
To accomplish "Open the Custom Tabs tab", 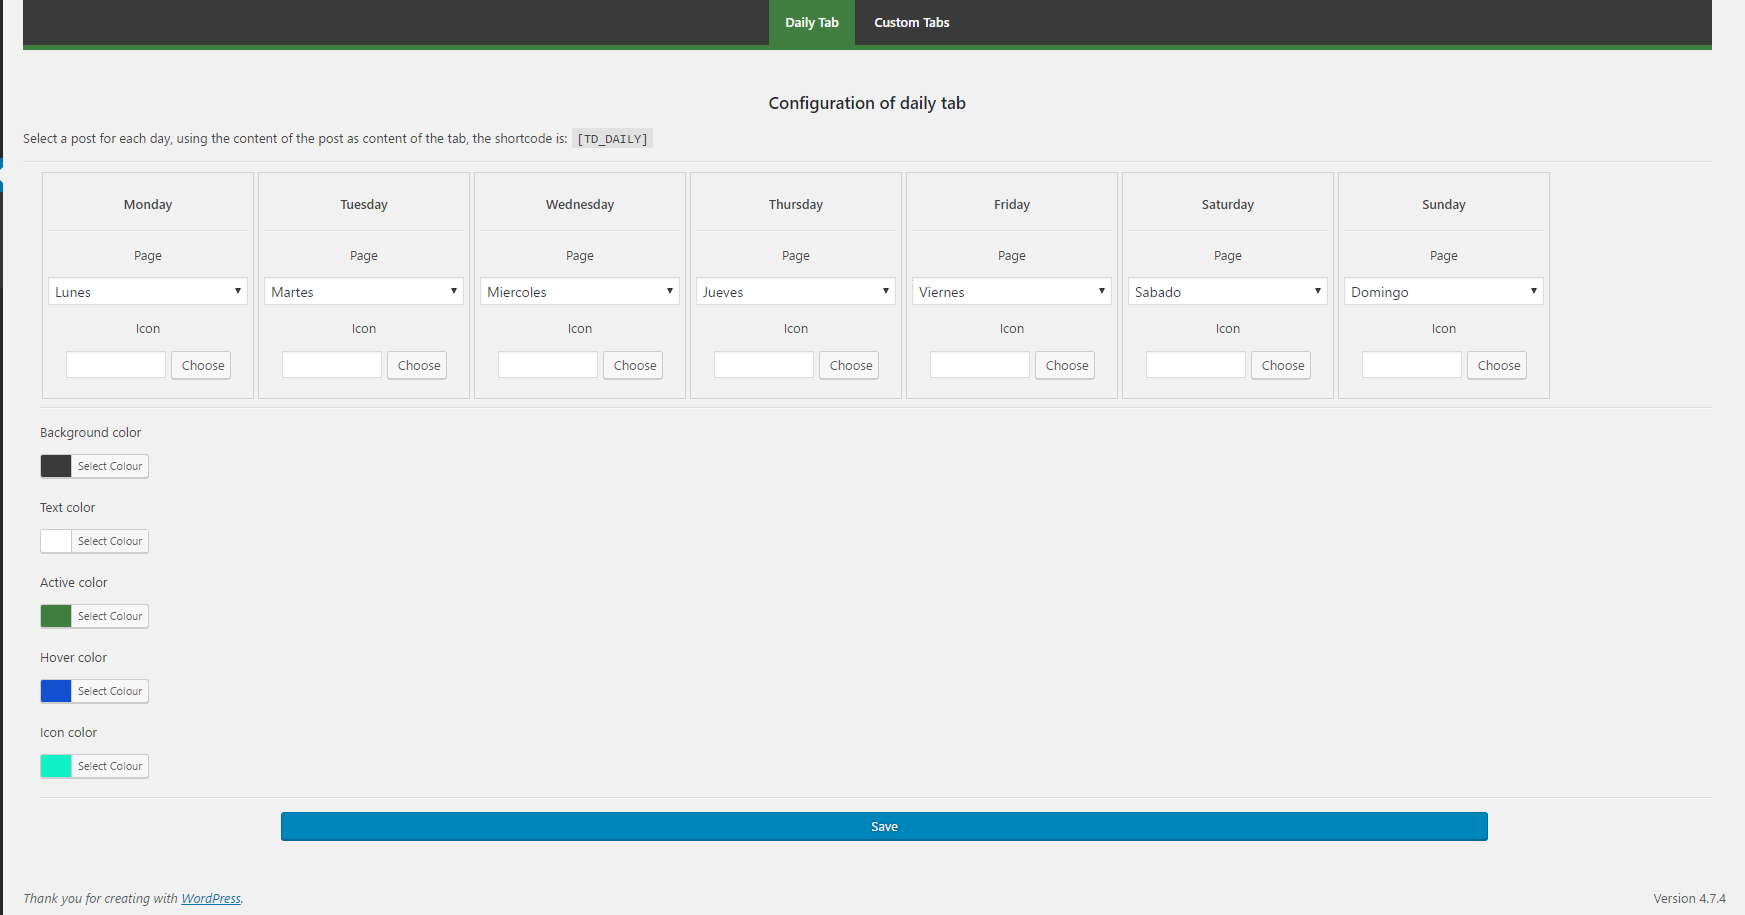I will coord(911,22).
